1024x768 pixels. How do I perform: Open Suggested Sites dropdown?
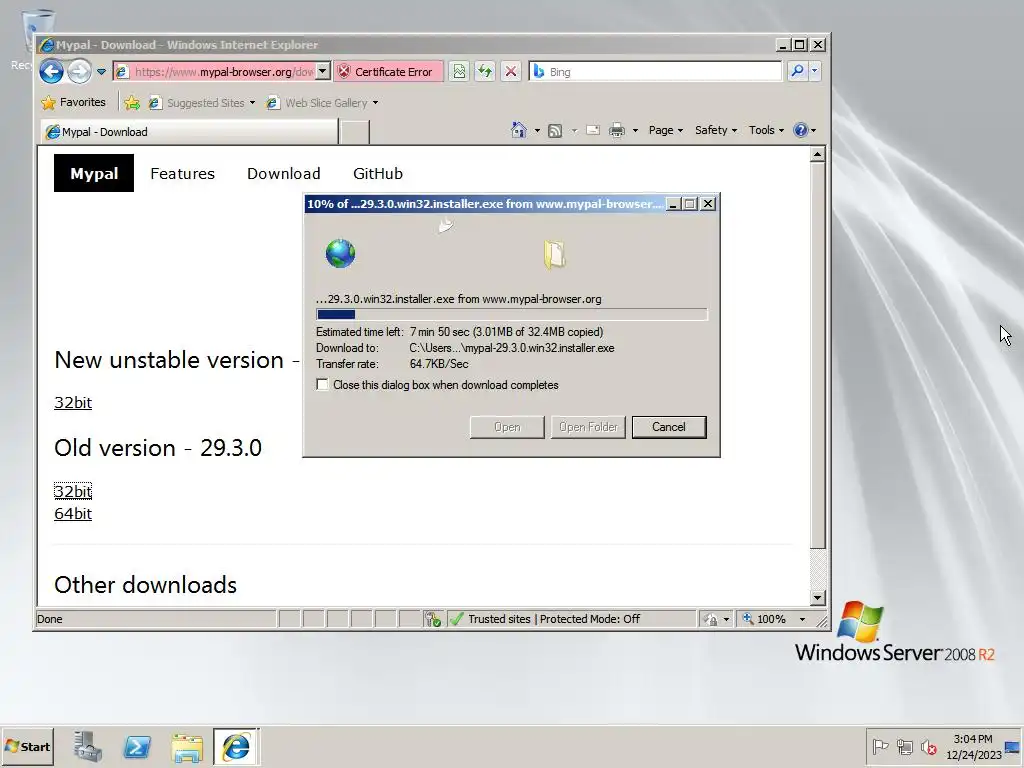tap(201, 103)
